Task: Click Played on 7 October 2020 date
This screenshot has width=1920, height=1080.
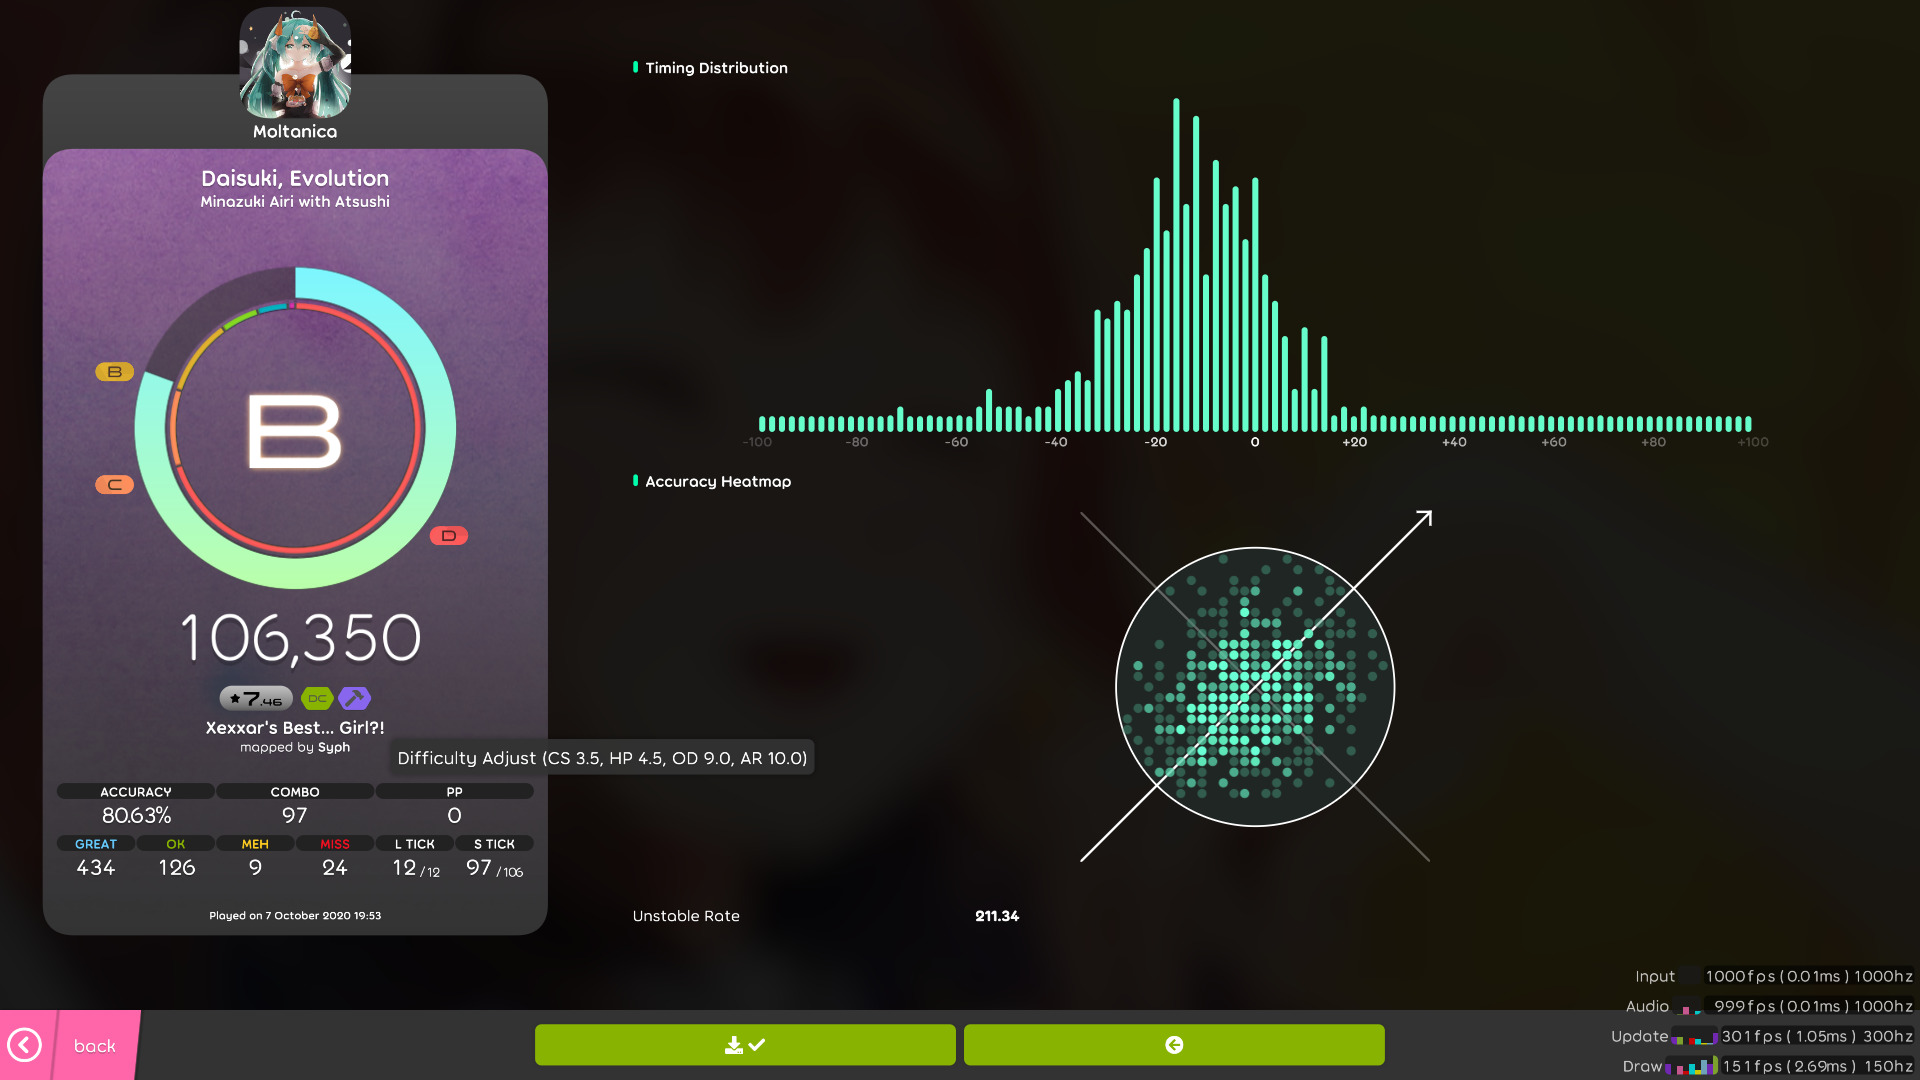Action: click(x=295, y=915)
